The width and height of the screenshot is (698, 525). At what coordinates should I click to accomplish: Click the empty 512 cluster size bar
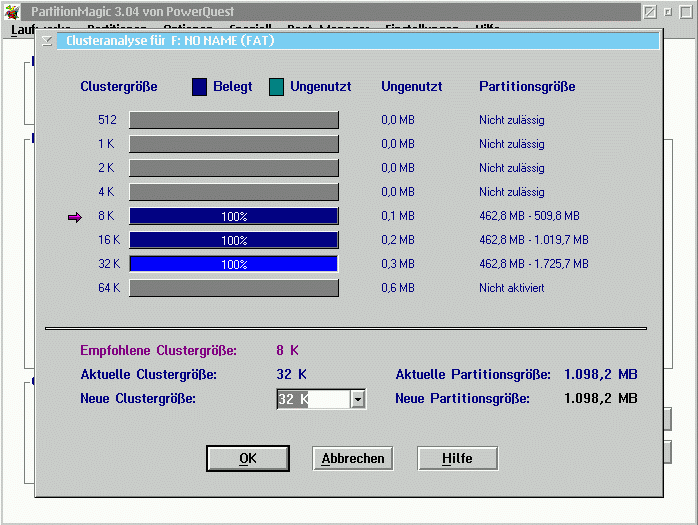click(234, 120)
